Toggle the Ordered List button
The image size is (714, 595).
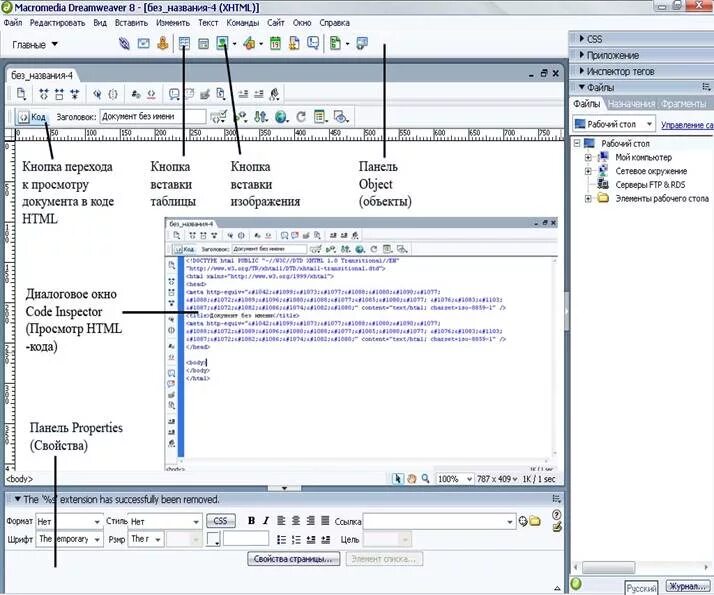point(296,539)
